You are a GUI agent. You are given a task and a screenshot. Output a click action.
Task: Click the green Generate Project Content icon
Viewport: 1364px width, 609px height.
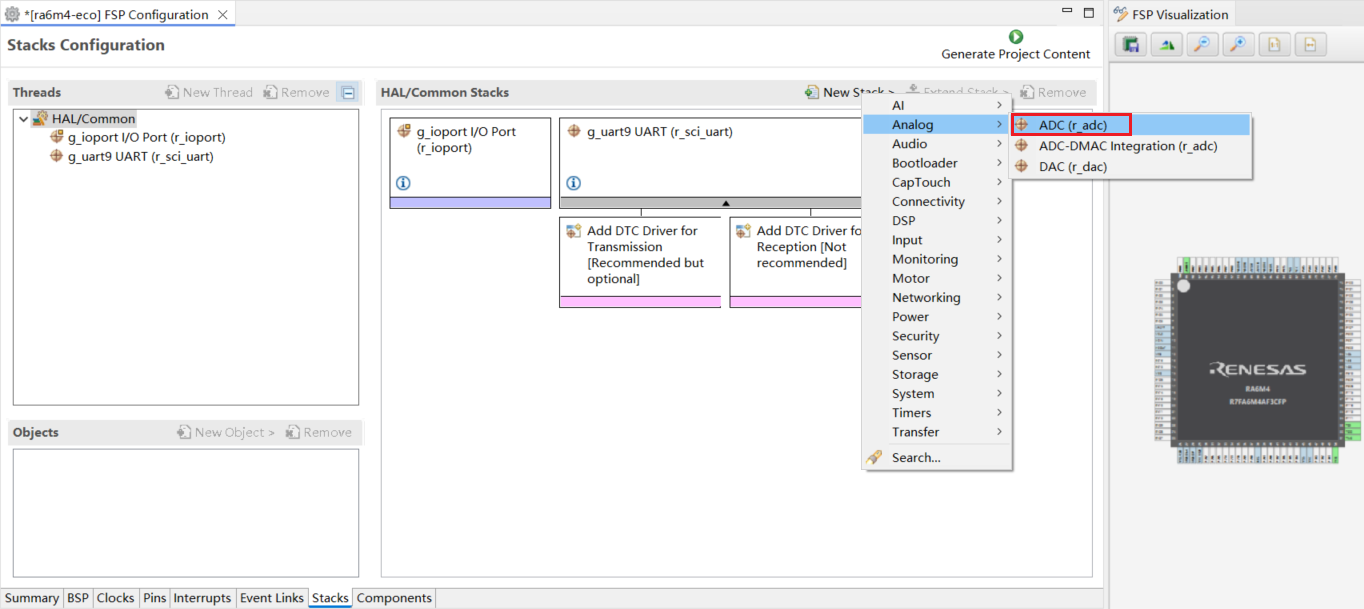coord(1016,37)
